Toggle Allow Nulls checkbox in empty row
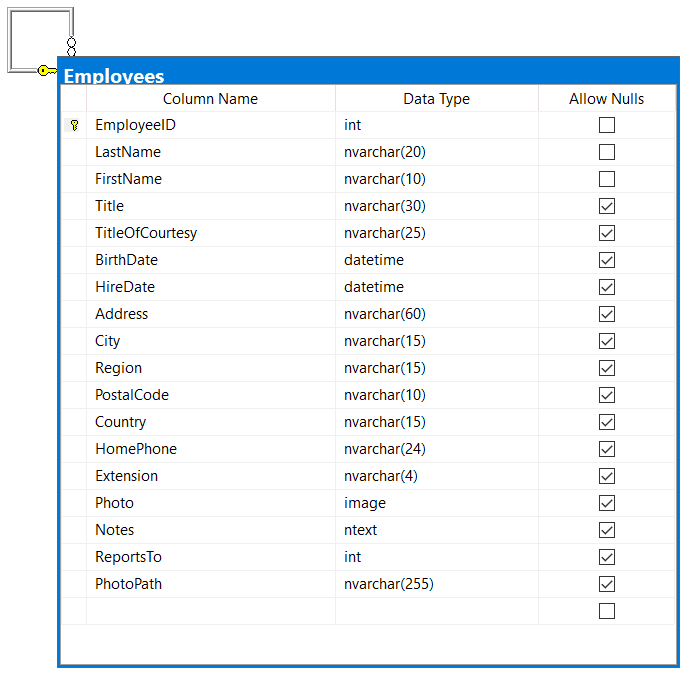The image size is (686, 673). point(607,612)
